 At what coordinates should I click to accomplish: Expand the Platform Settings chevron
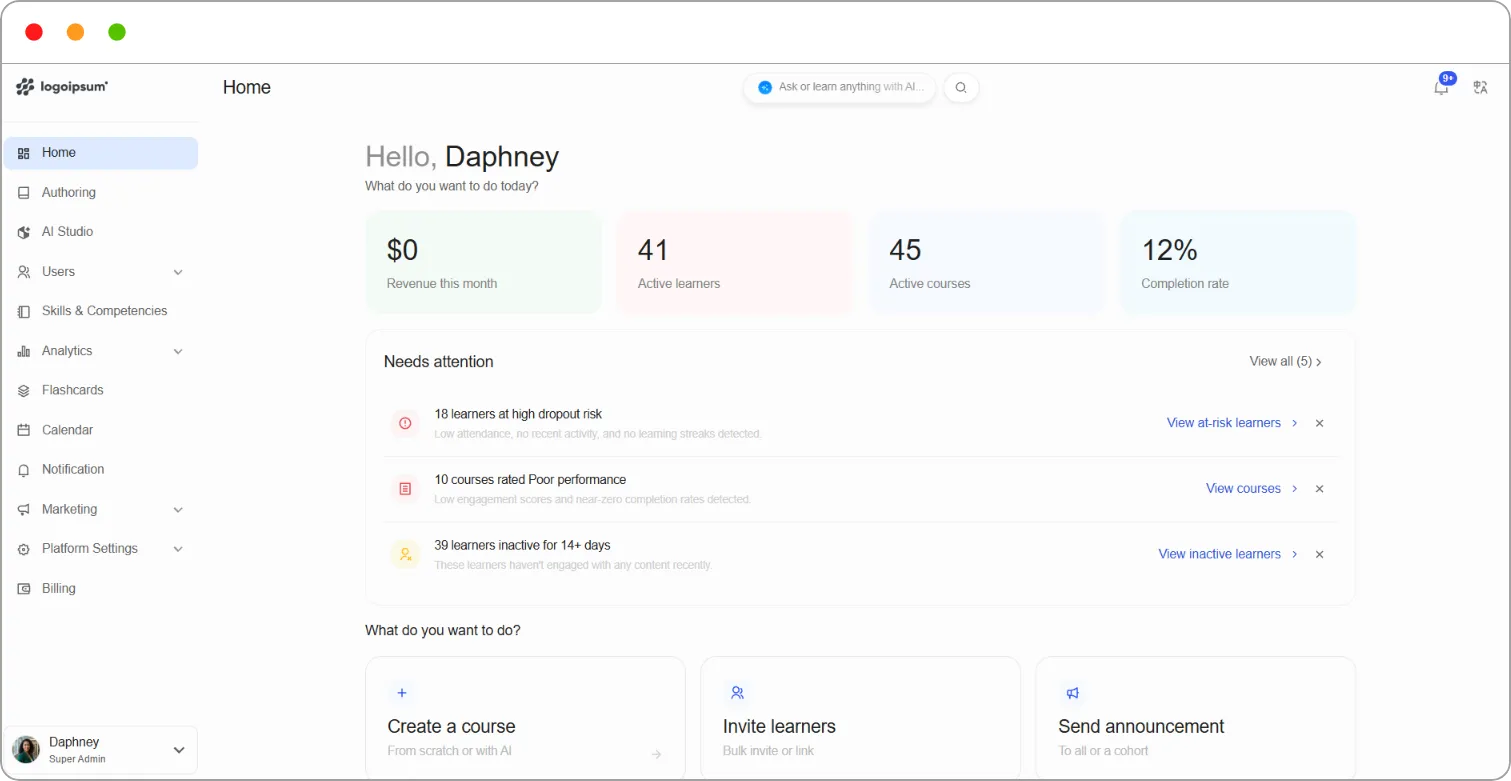click(178, 549)
